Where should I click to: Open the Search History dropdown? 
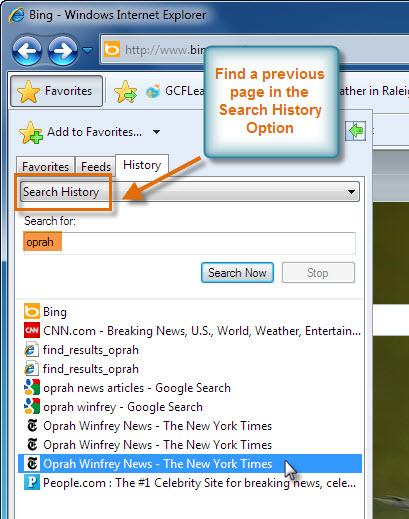[x=190, y=192]
